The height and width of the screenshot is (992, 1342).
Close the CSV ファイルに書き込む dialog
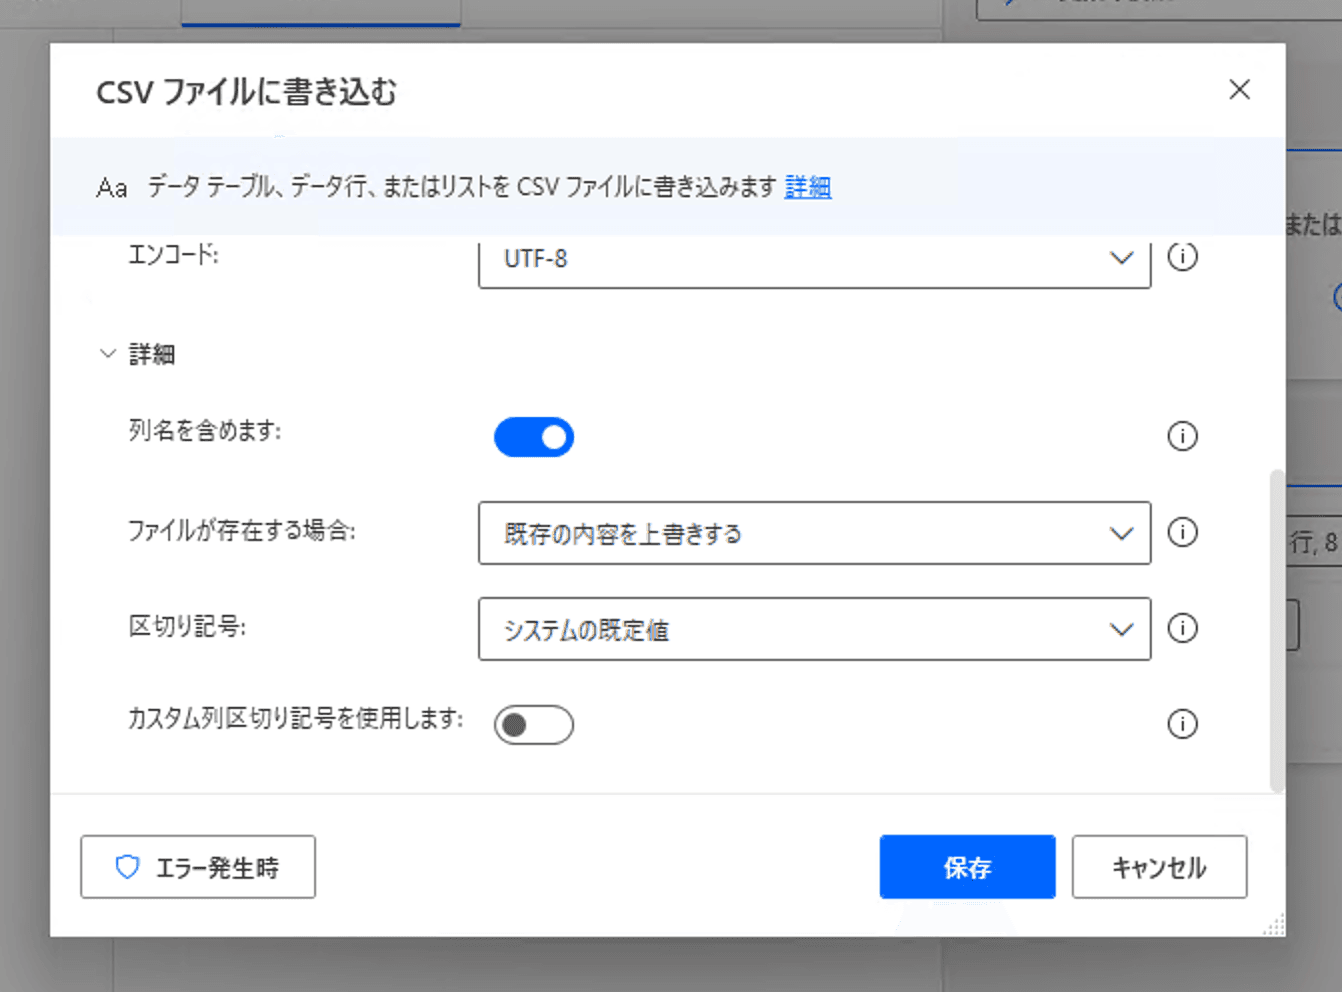[1239, 90]
